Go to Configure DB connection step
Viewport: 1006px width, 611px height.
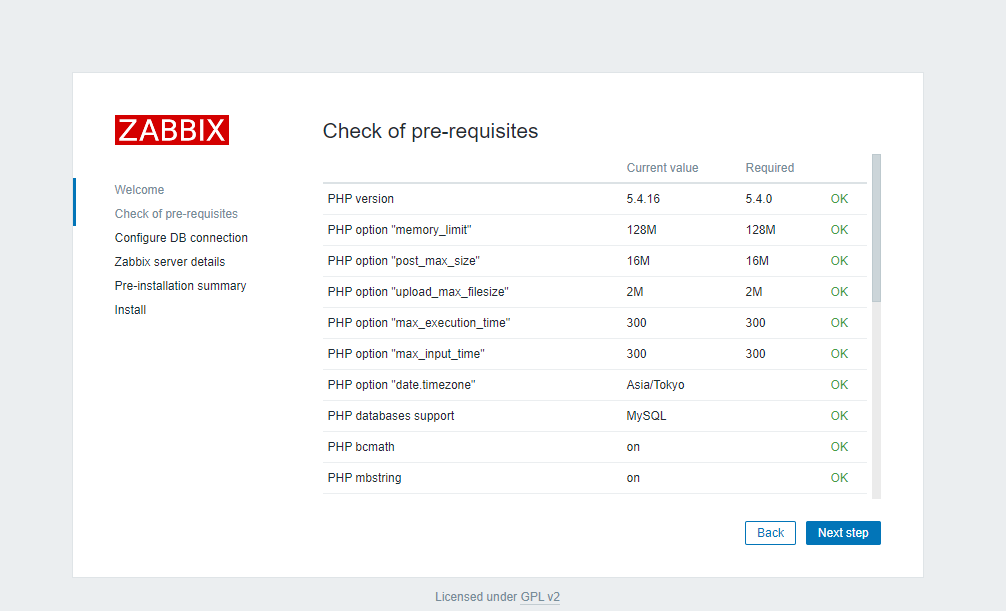pyautogui.click(x=181, y=237)
